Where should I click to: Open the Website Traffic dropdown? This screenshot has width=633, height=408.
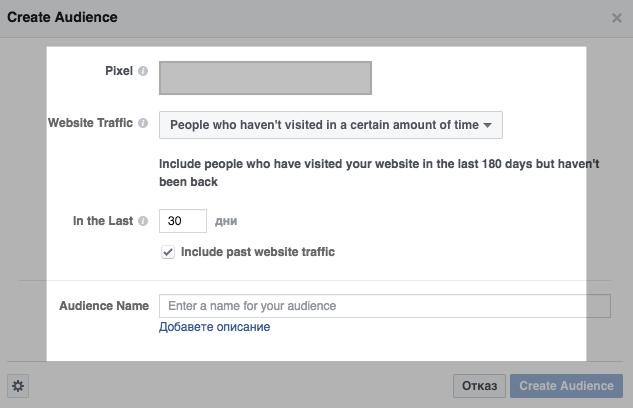[331, 125]
